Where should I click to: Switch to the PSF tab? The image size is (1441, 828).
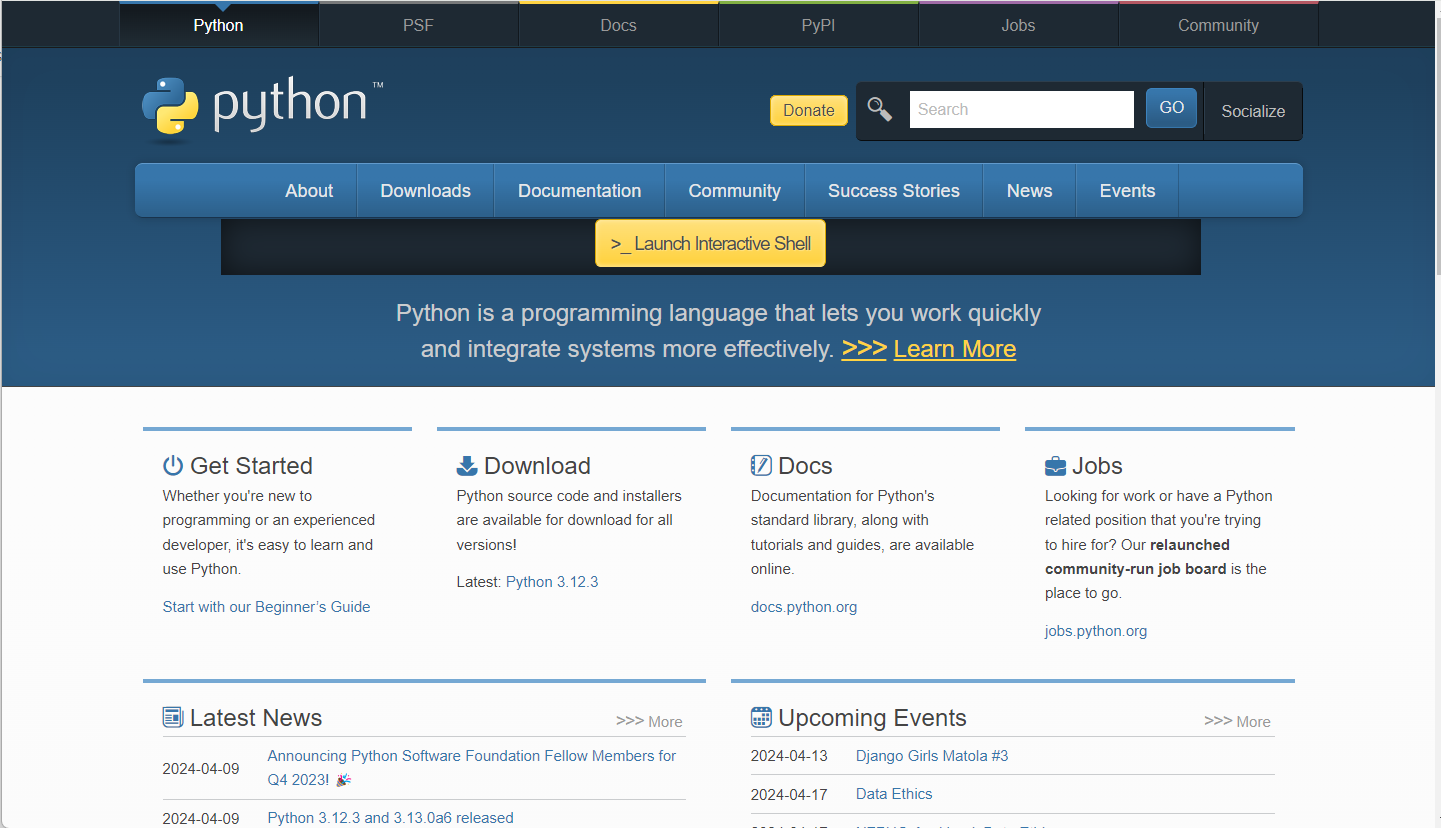click(418, 24)
